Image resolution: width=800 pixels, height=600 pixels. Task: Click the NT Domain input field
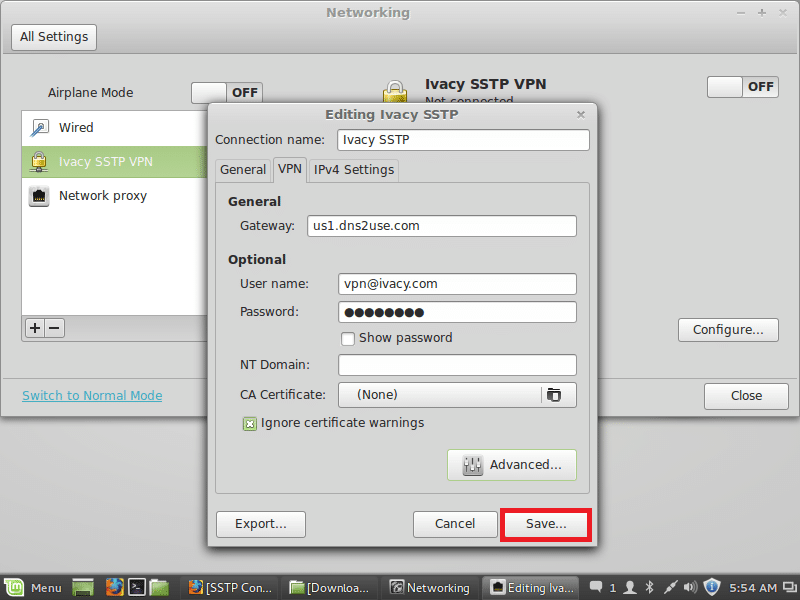point(457,365)
